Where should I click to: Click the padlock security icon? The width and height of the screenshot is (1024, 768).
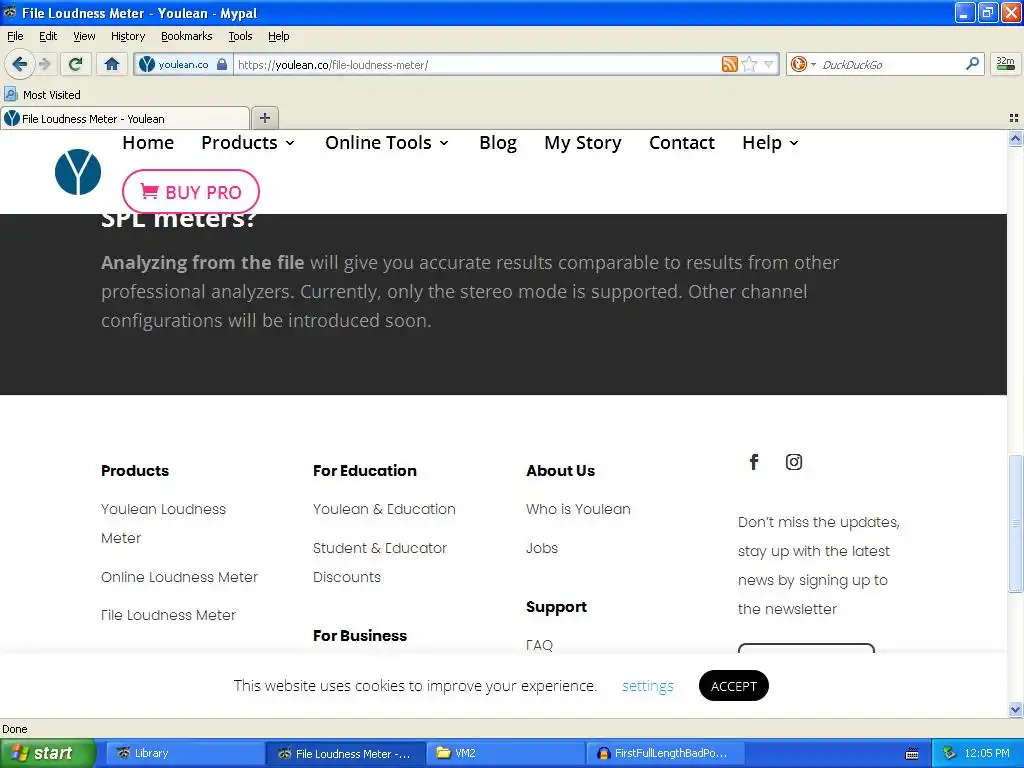pyautogui.click(x=222, y=64)
